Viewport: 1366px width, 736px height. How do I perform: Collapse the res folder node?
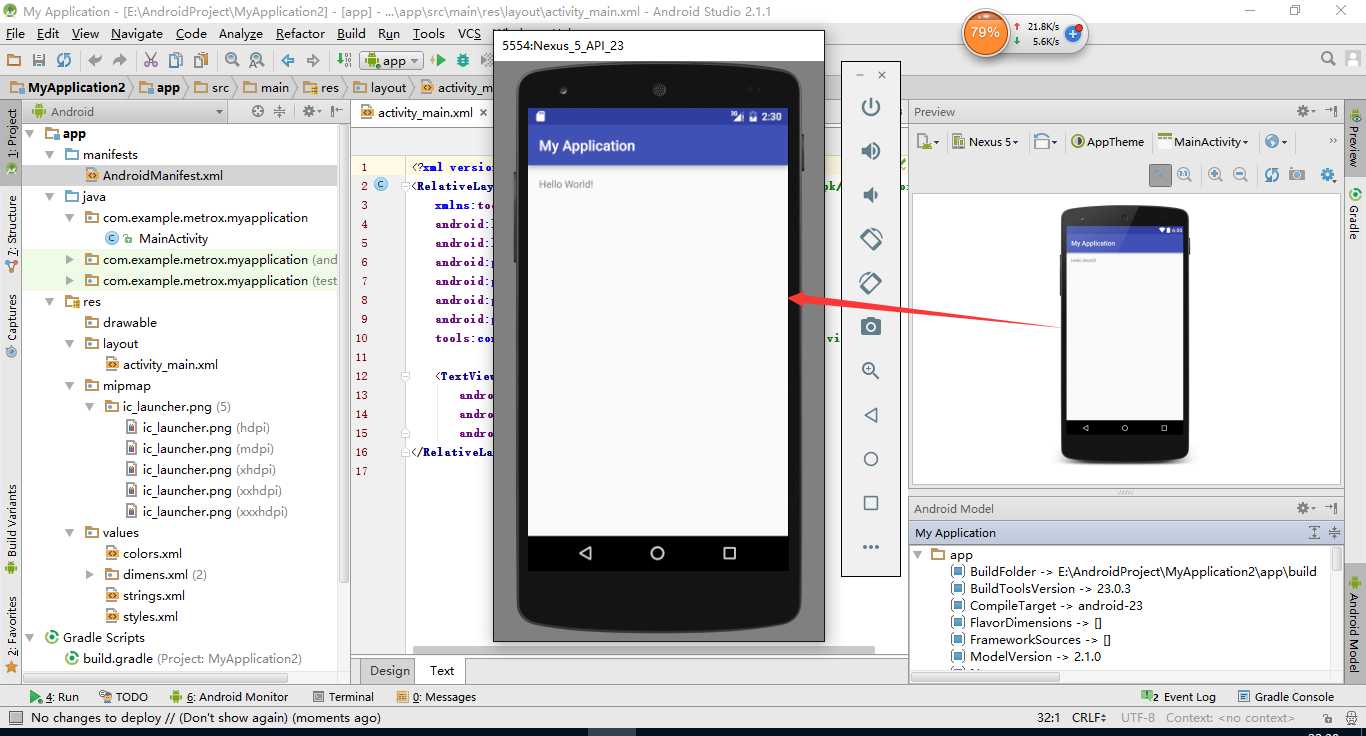click(50, 302)
